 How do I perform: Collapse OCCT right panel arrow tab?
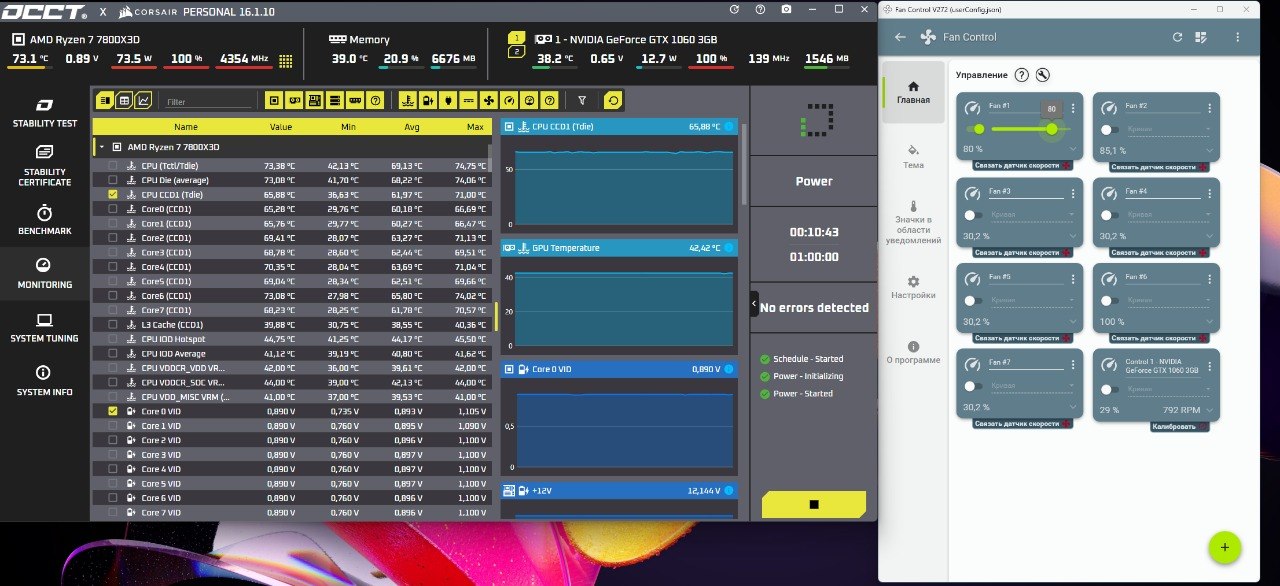[x=755, y=304]
